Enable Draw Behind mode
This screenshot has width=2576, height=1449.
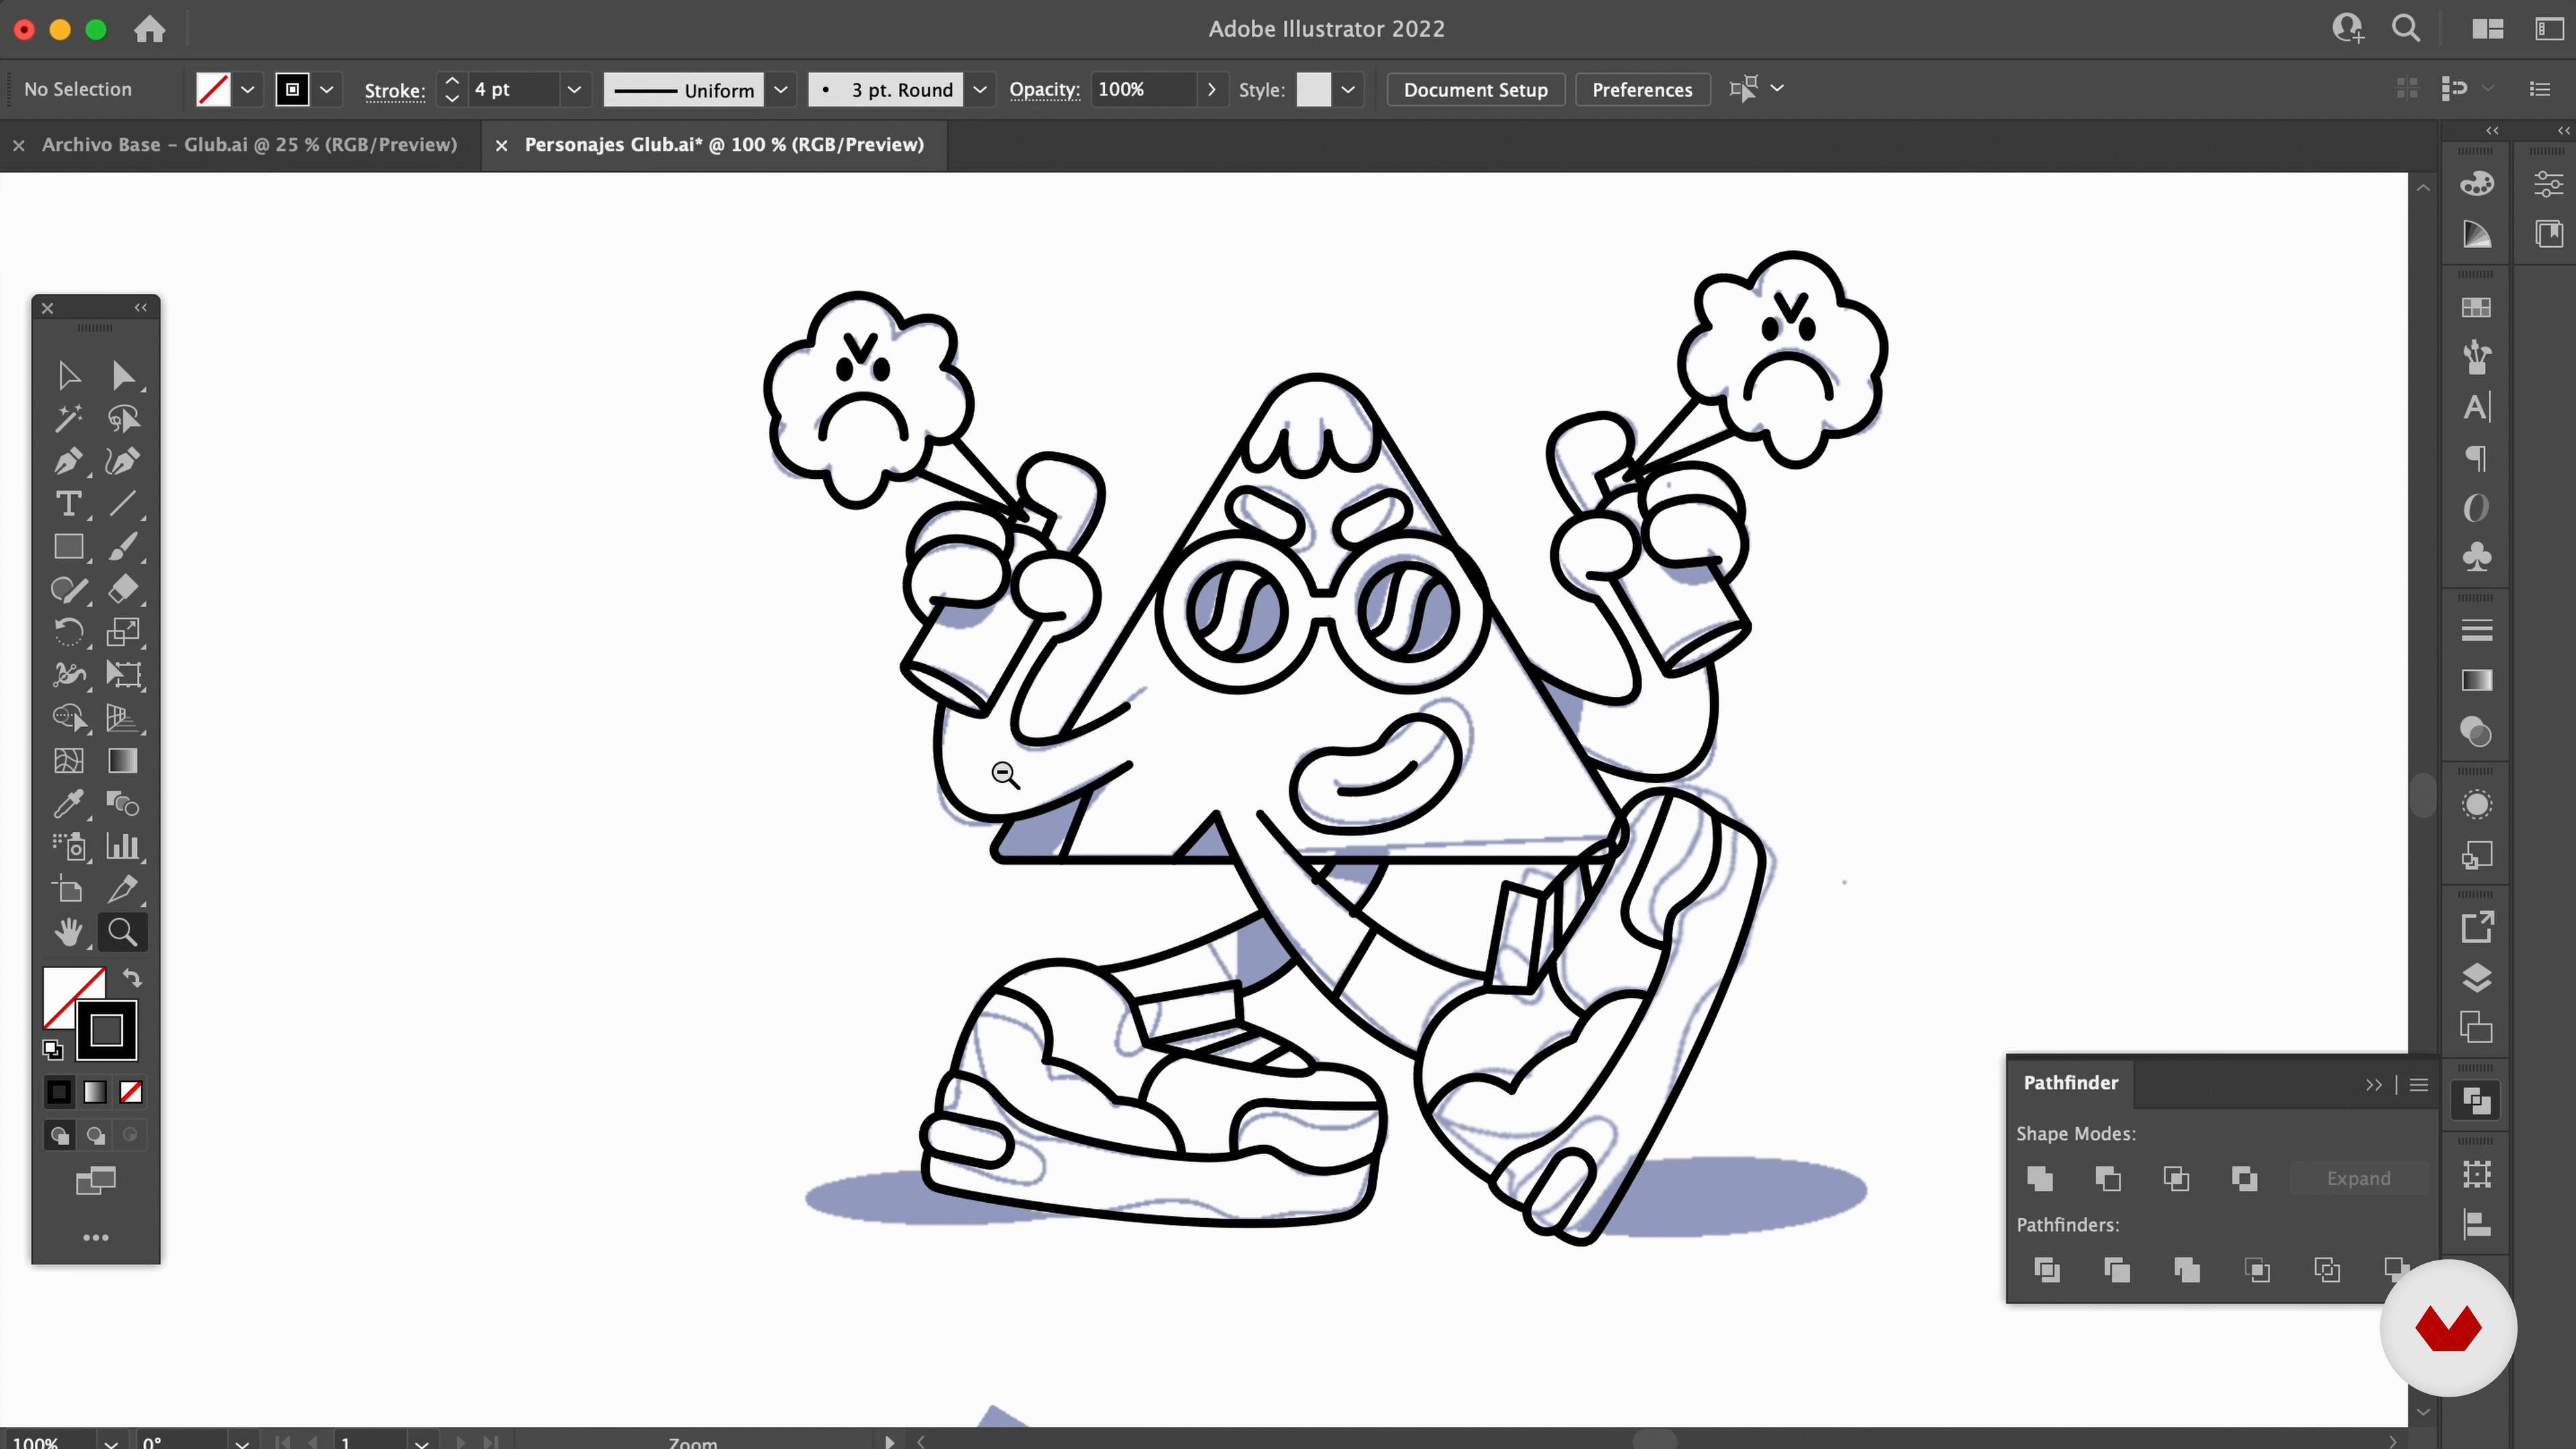click(x=96, y=1135)
